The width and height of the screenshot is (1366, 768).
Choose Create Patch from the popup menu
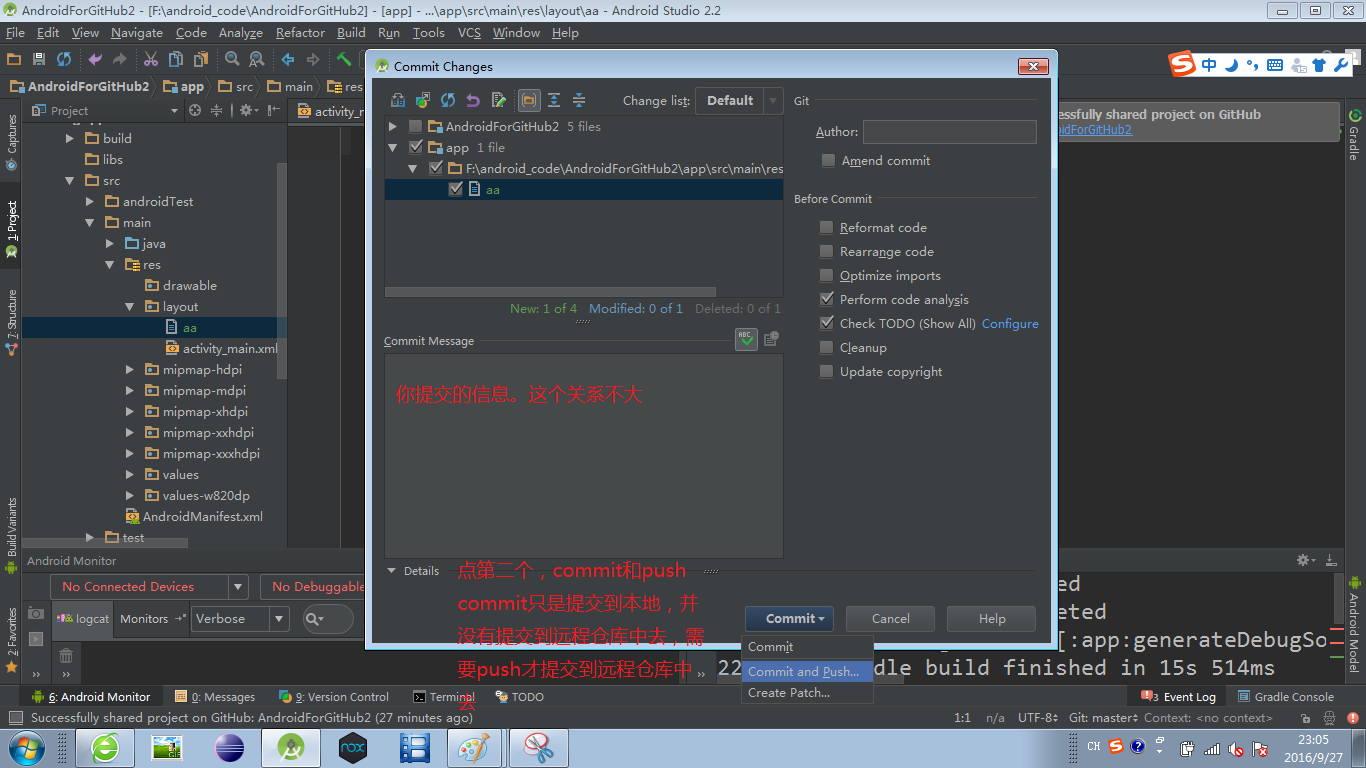tap(807, 693)
